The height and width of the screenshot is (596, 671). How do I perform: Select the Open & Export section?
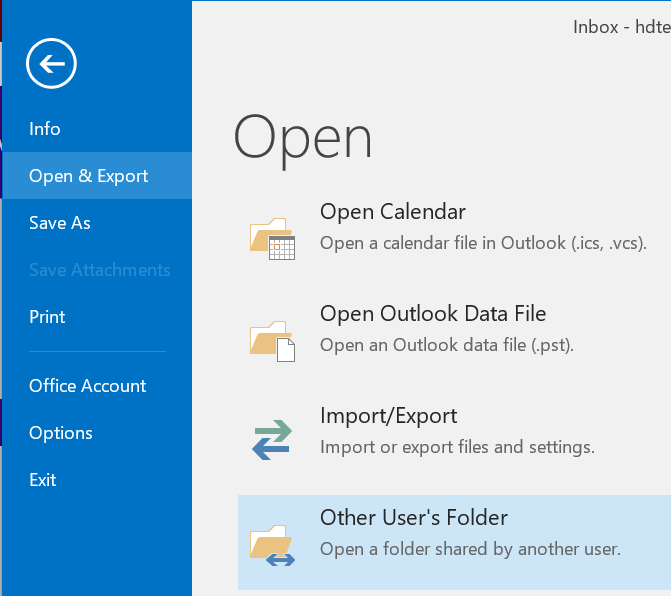coord(97,176)
